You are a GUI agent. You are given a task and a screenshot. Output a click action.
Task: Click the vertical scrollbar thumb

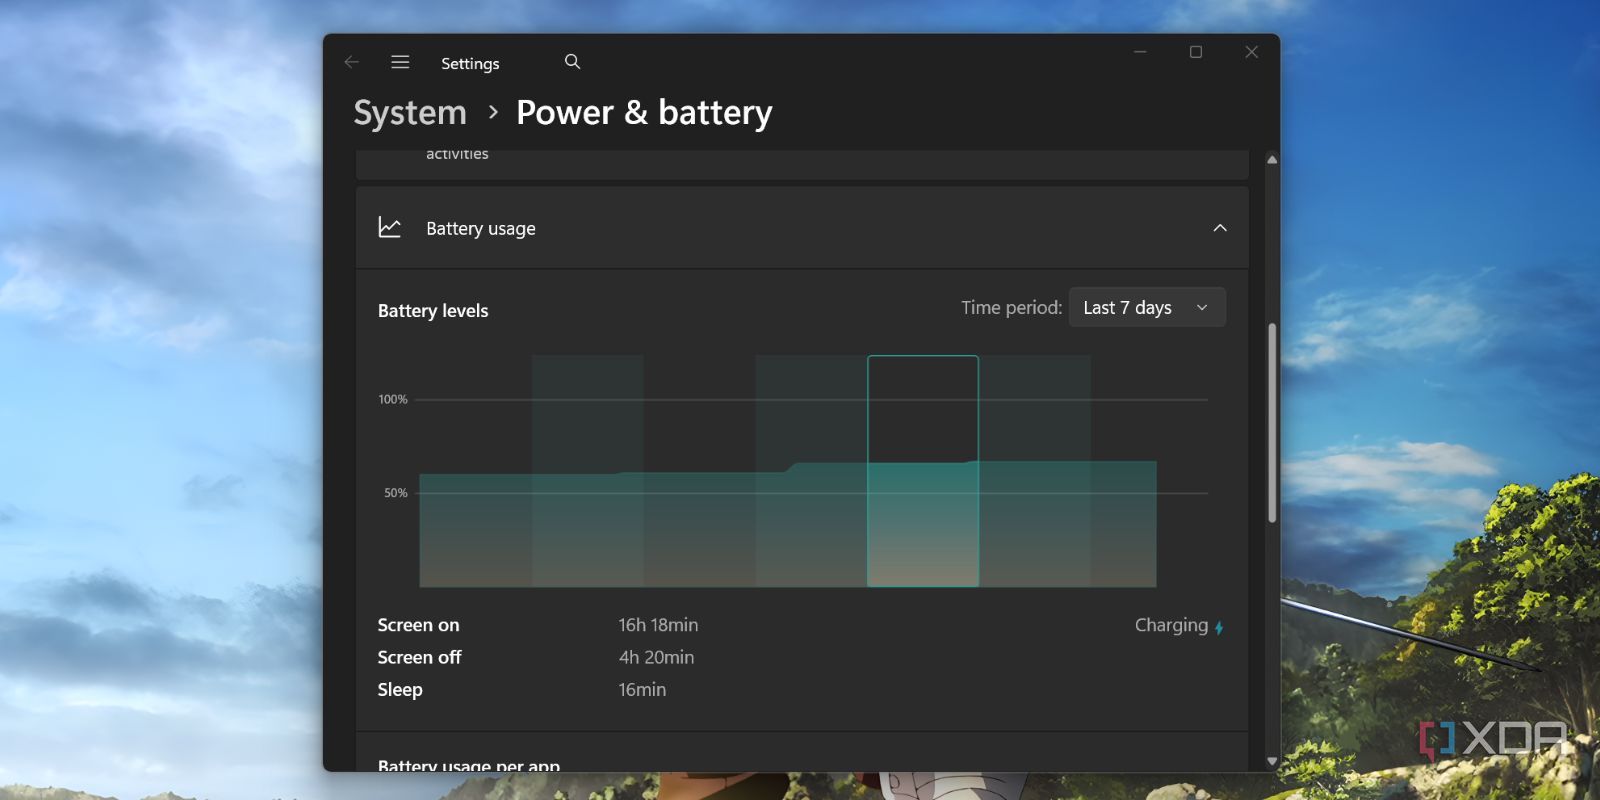pos(1272,422)
